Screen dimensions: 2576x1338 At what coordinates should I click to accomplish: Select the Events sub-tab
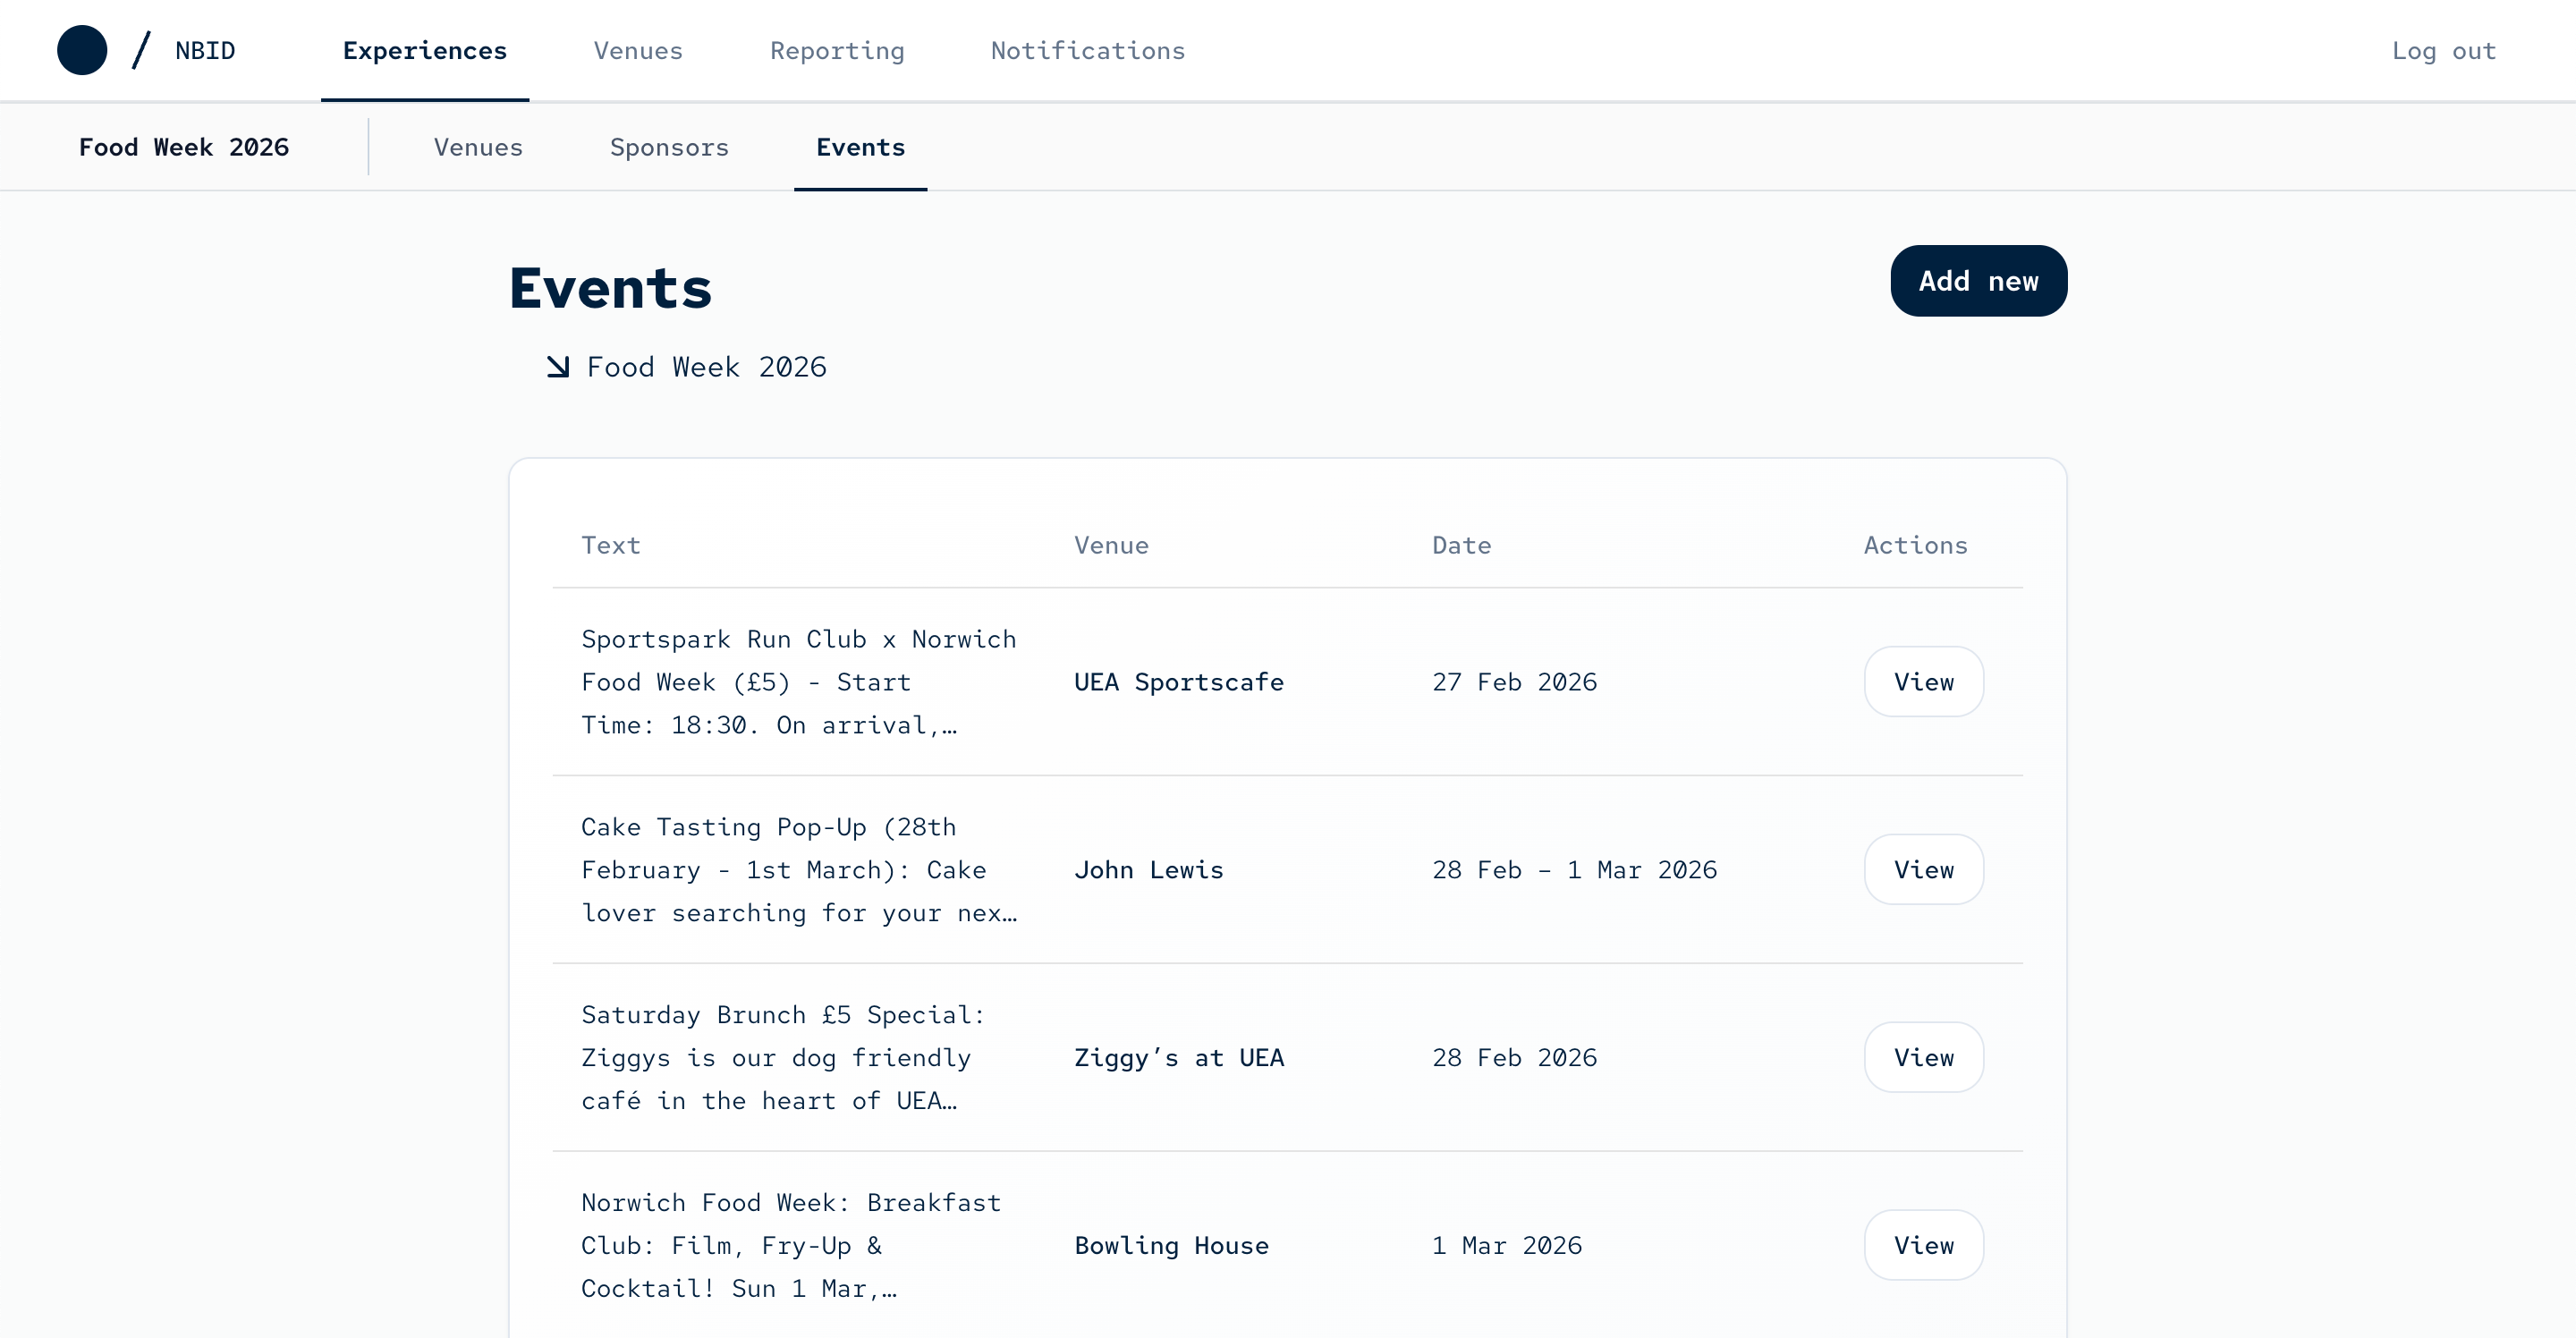coord(860,147)
